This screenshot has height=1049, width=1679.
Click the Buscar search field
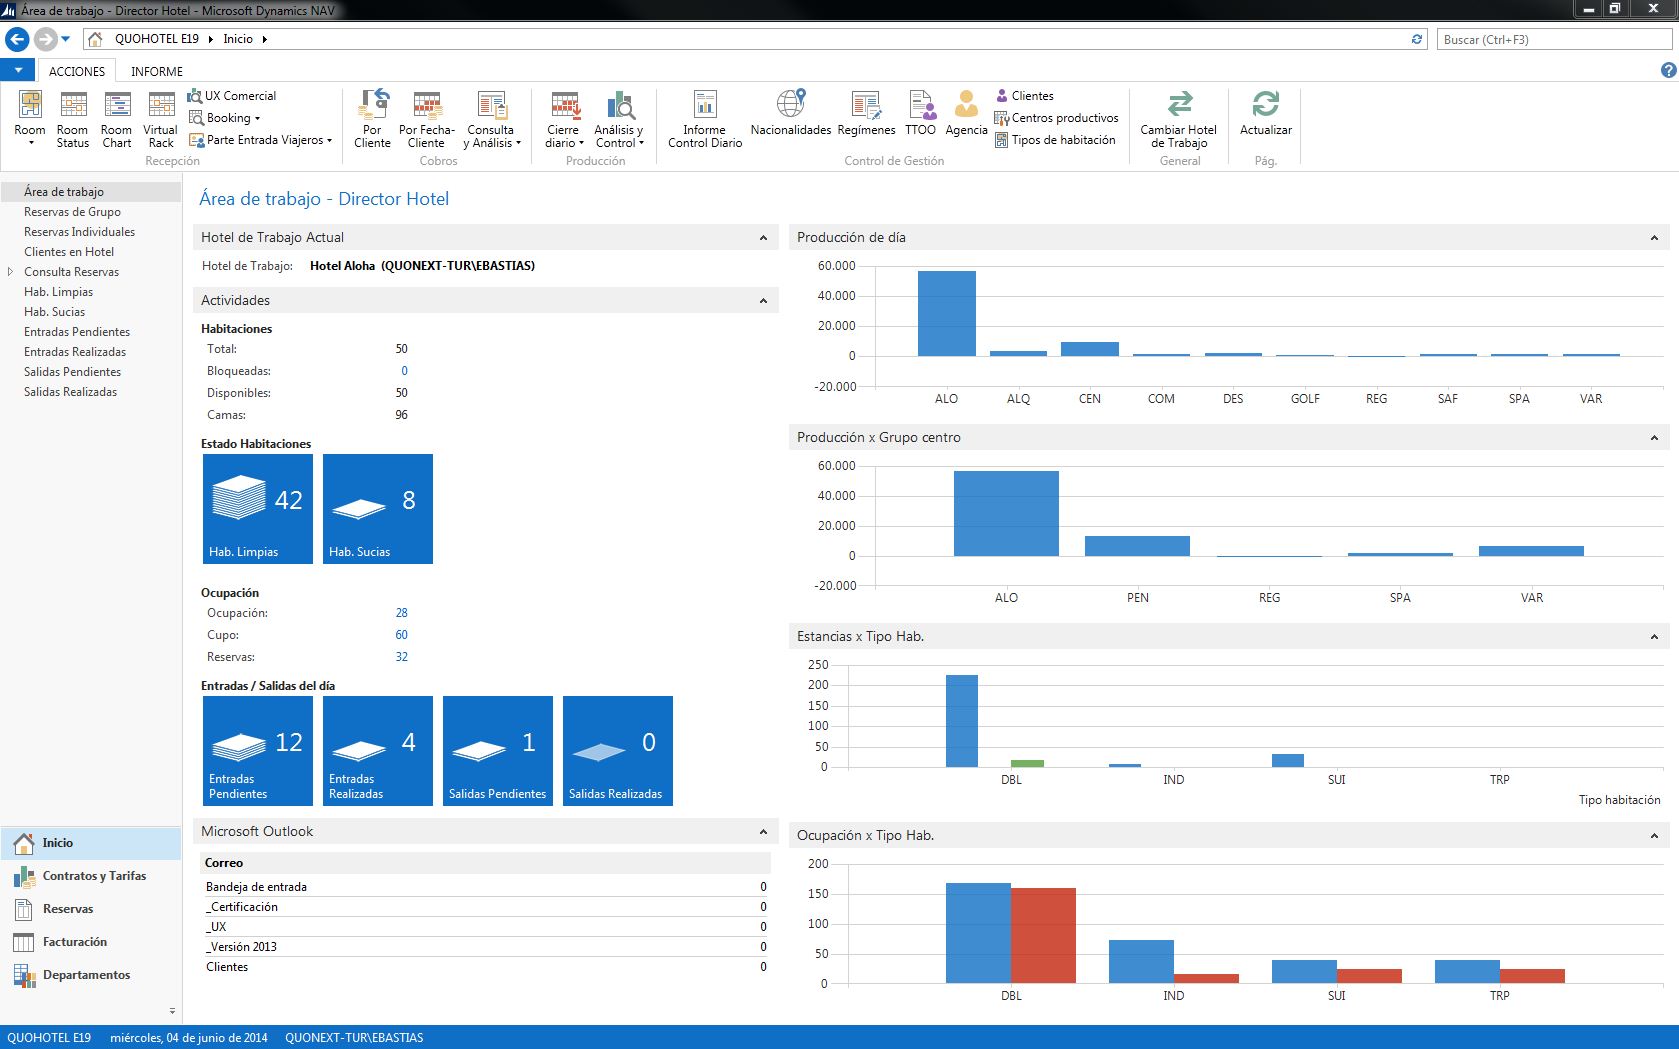1554,40
